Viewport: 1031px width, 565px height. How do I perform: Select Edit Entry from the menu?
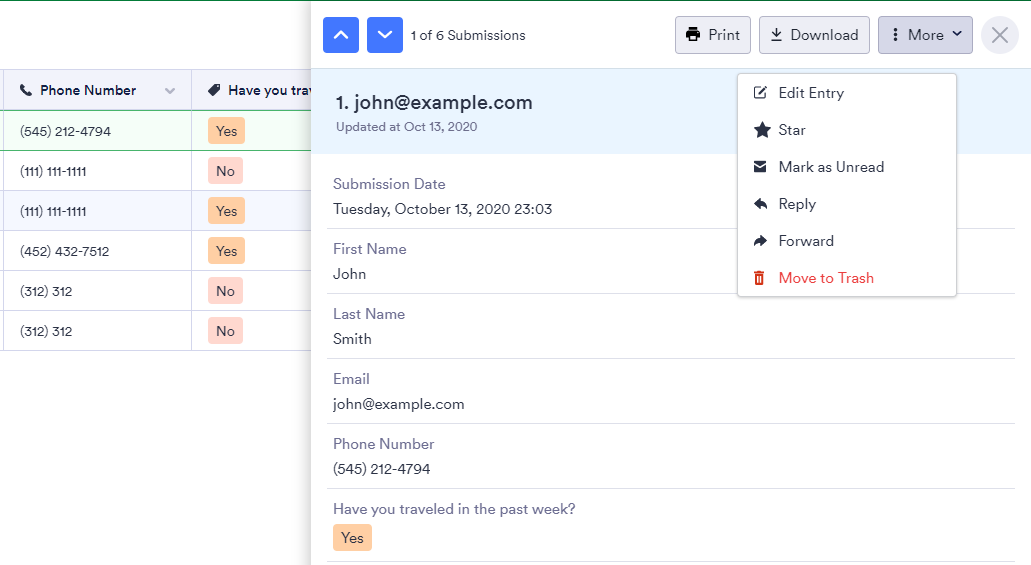point(811,93)
